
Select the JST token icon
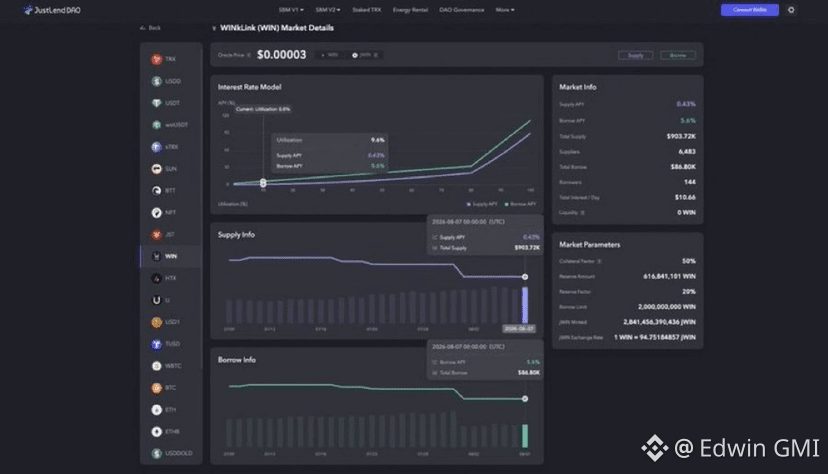click(156, 234)
